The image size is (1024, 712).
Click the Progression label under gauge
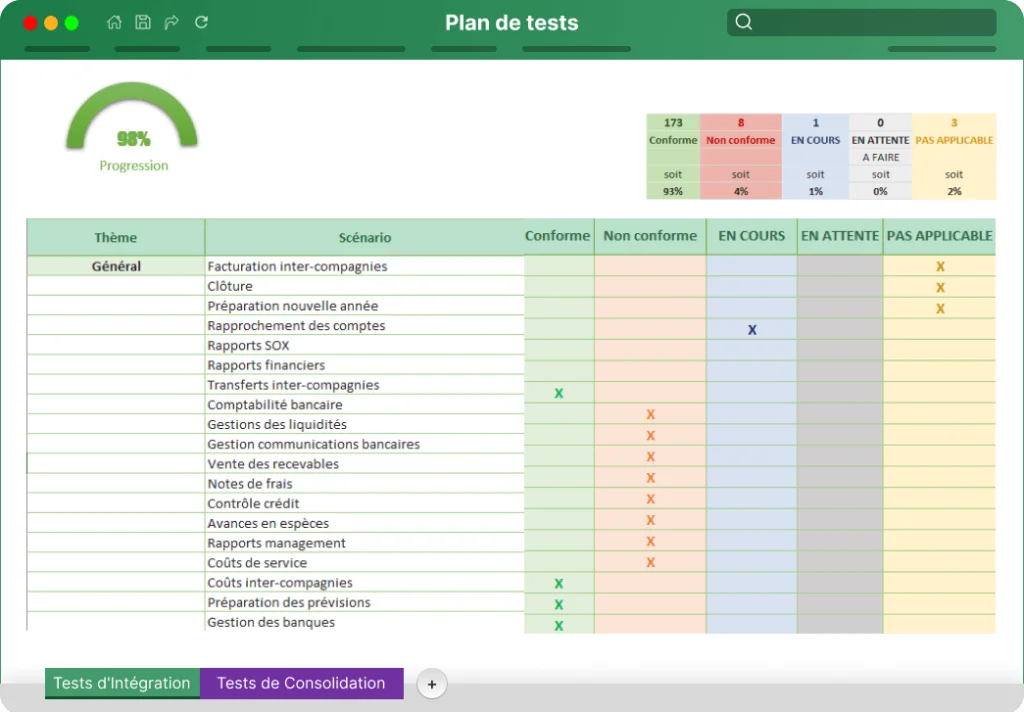tap(134, 165)
